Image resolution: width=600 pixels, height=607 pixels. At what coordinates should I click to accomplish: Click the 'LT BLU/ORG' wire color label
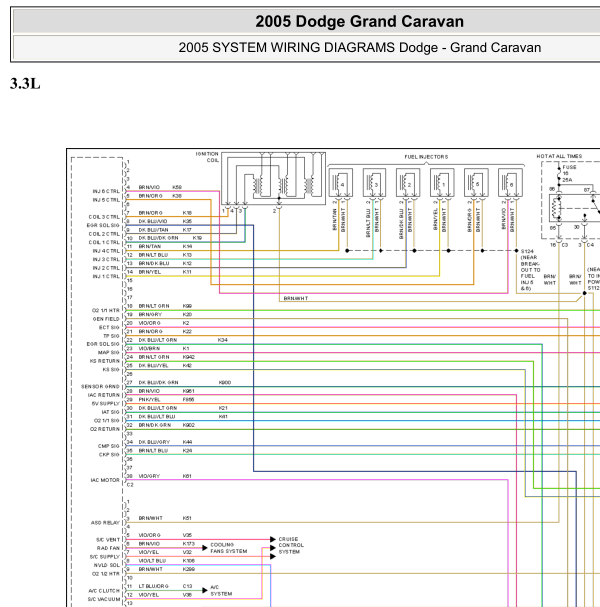point(154,586)
